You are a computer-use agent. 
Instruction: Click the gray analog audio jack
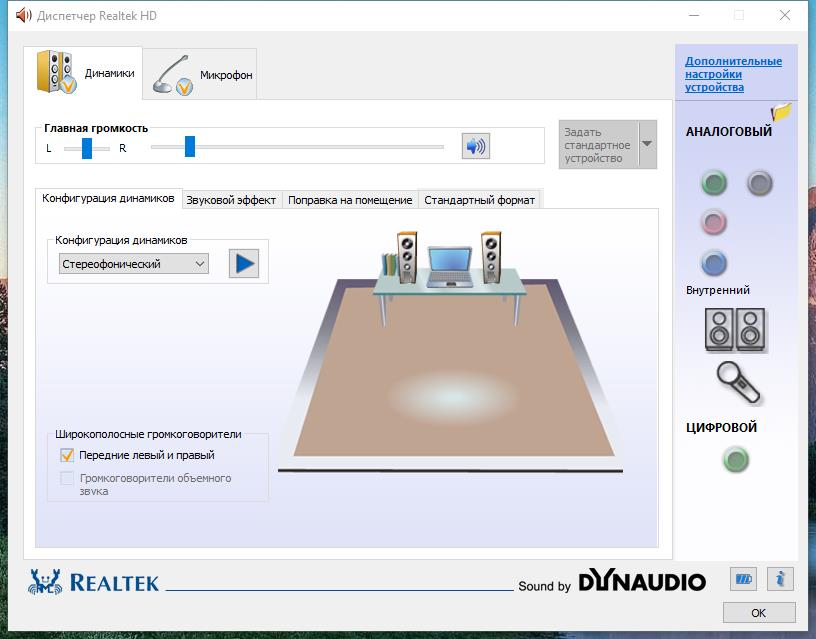click(x=760, y=183)
